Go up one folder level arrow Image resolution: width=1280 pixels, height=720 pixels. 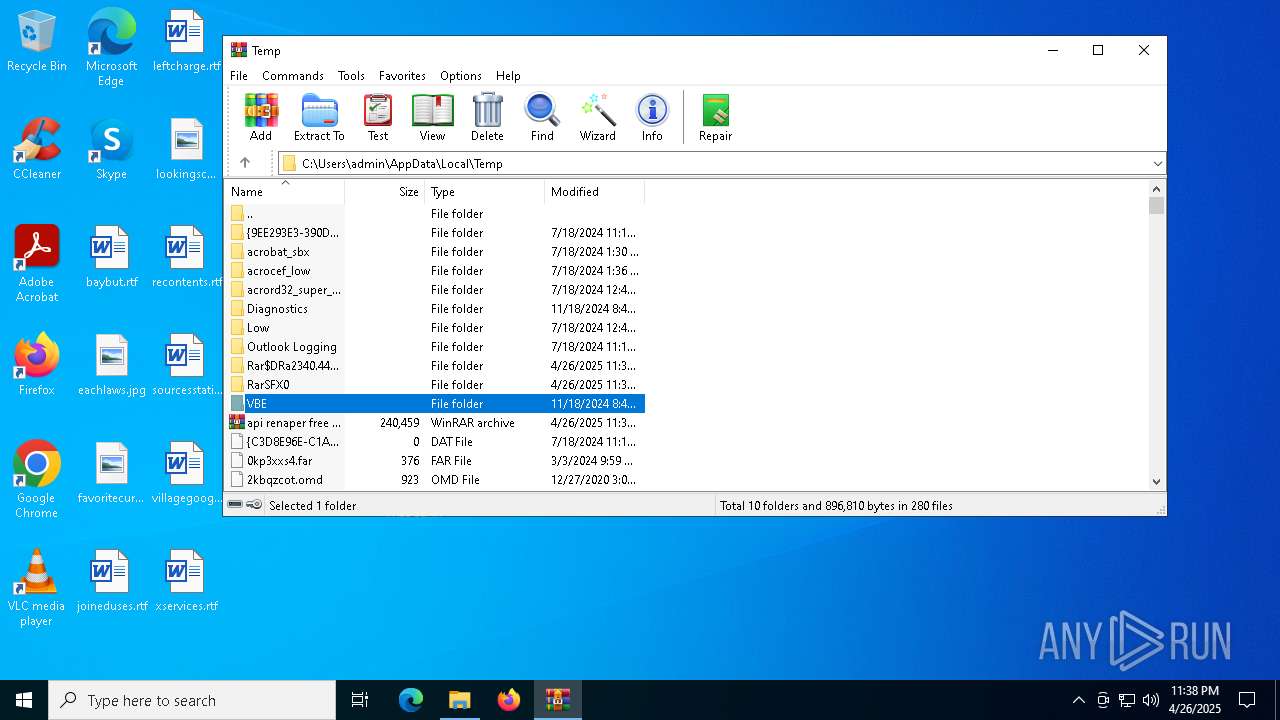tap(245, 163)
